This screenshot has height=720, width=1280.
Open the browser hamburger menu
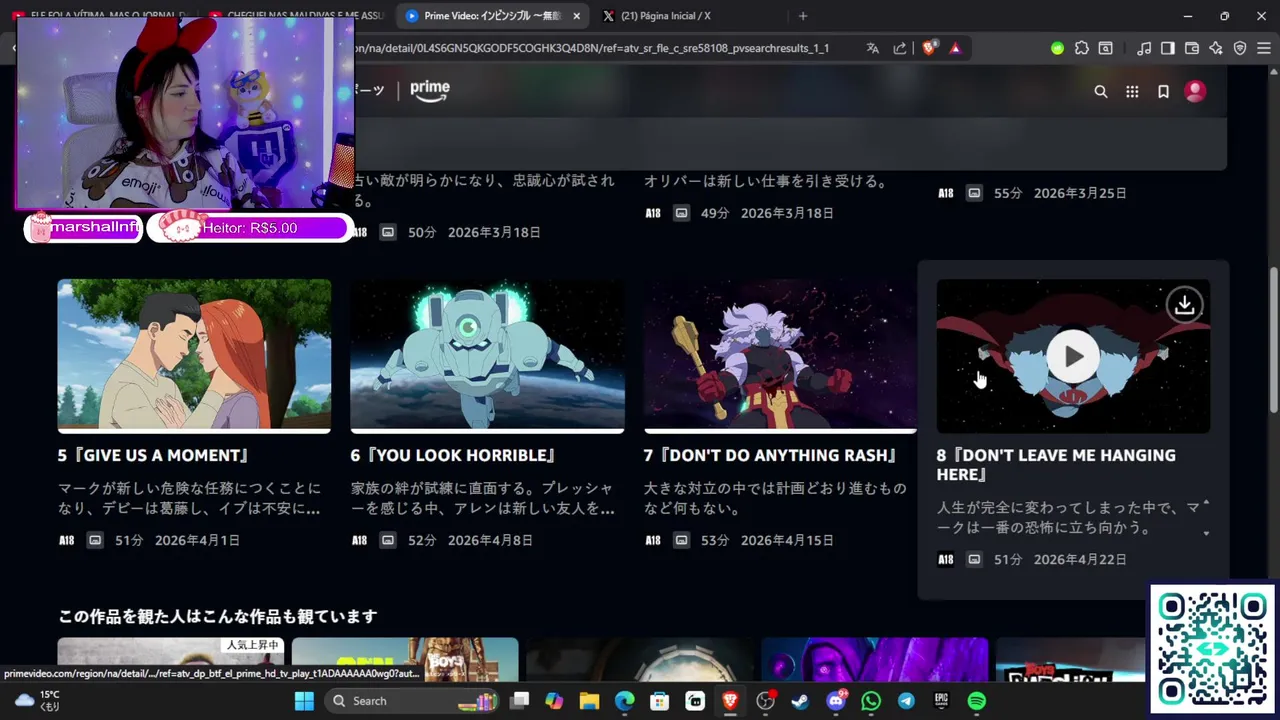(x=1264, y=48)
